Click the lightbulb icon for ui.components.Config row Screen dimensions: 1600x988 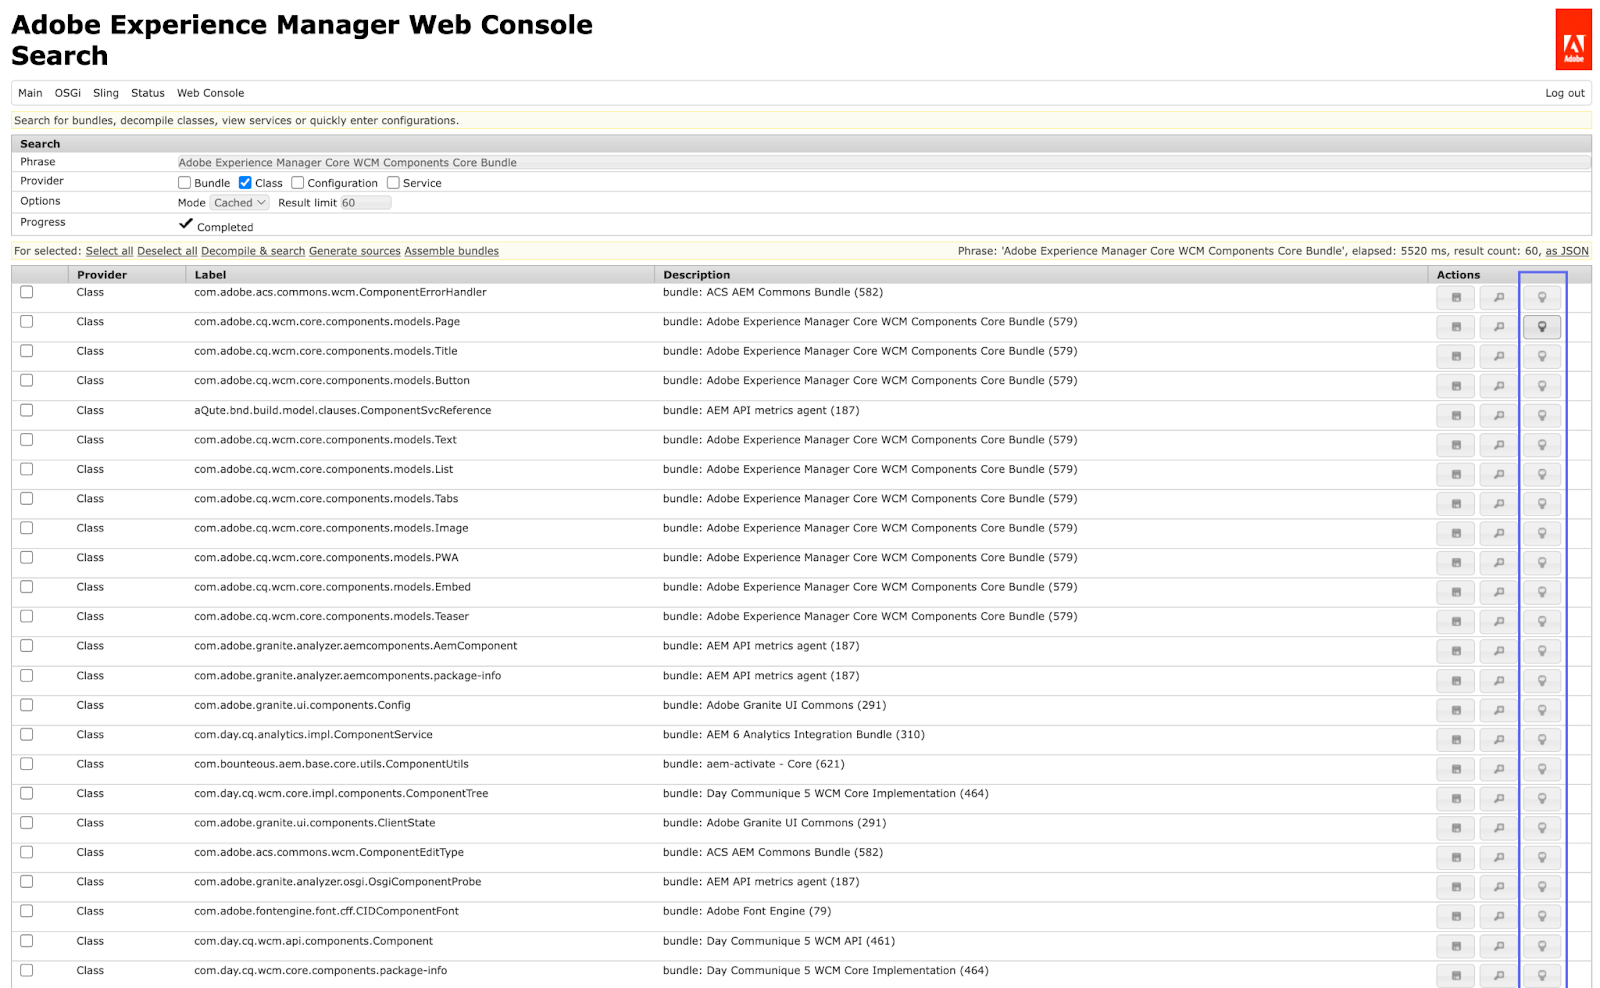tap(1541, 710)
